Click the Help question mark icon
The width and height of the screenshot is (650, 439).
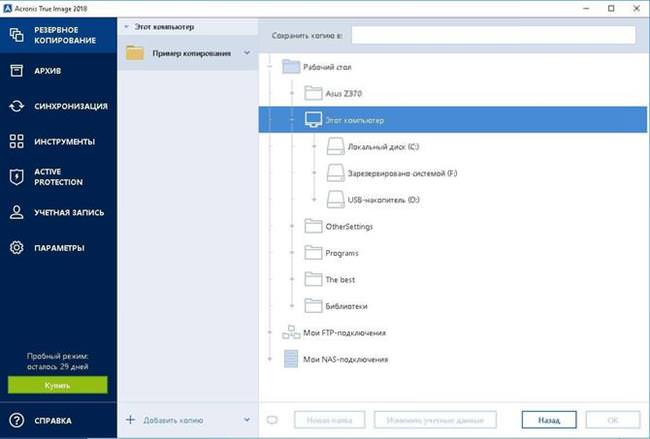(x=17, y=420)
